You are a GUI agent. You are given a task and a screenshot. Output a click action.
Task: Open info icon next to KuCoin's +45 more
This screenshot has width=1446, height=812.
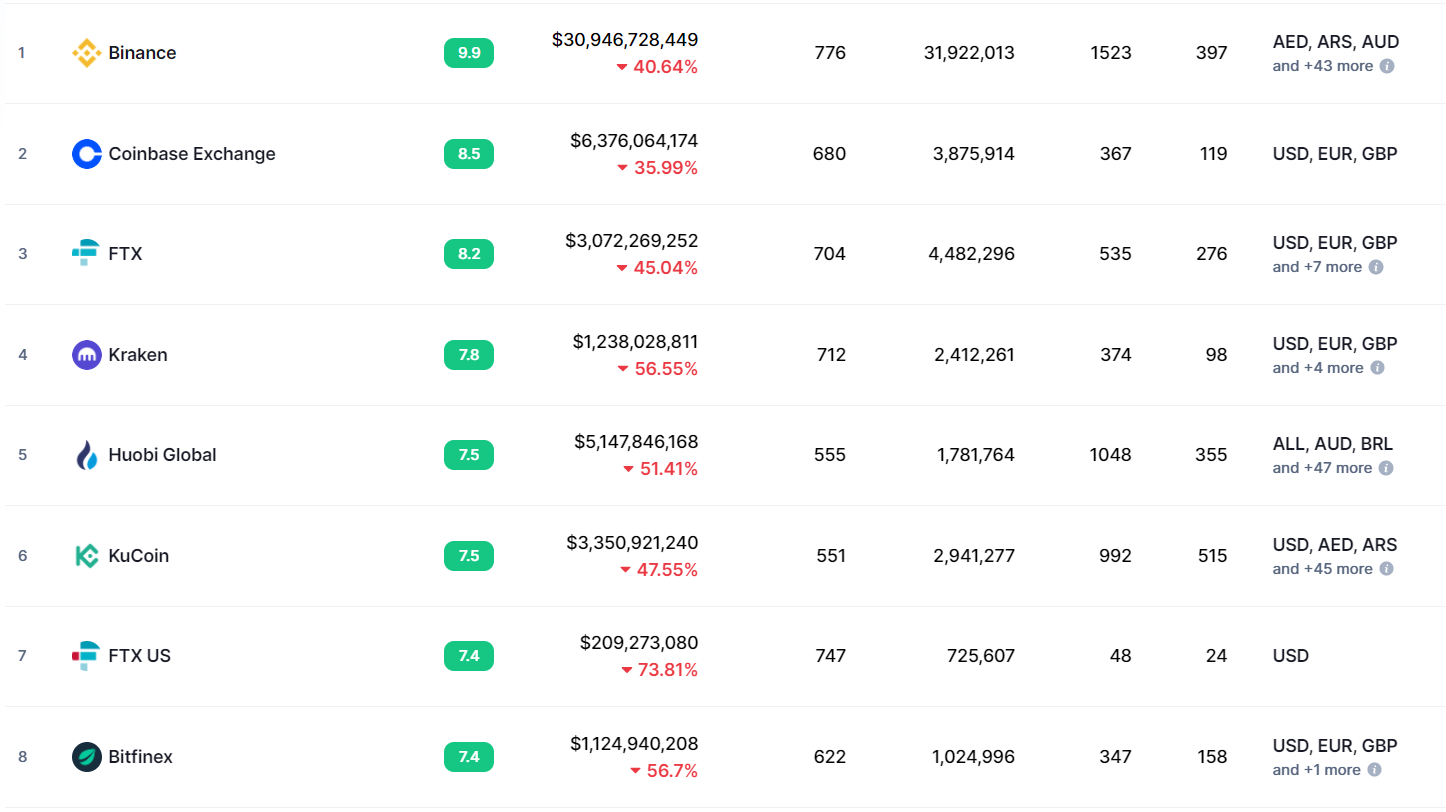pos(1386,569)
